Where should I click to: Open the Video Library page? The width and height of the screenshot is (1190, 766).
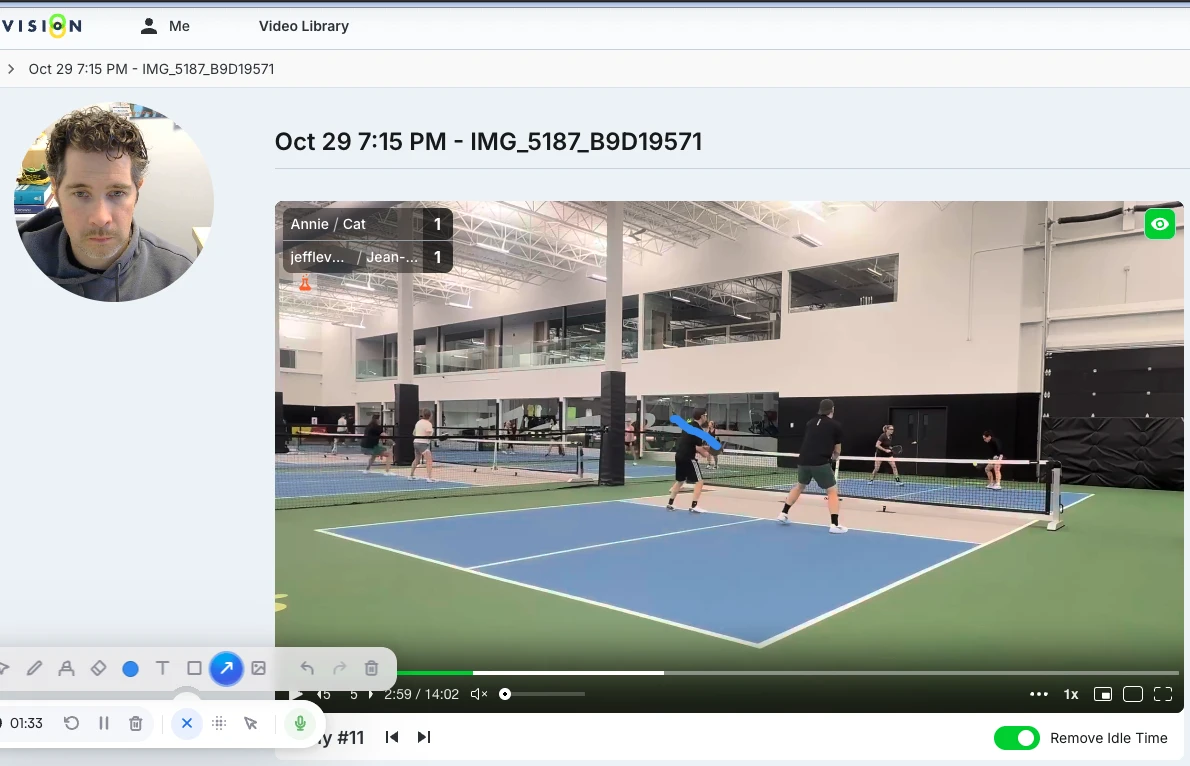click(x=304, y=26)
